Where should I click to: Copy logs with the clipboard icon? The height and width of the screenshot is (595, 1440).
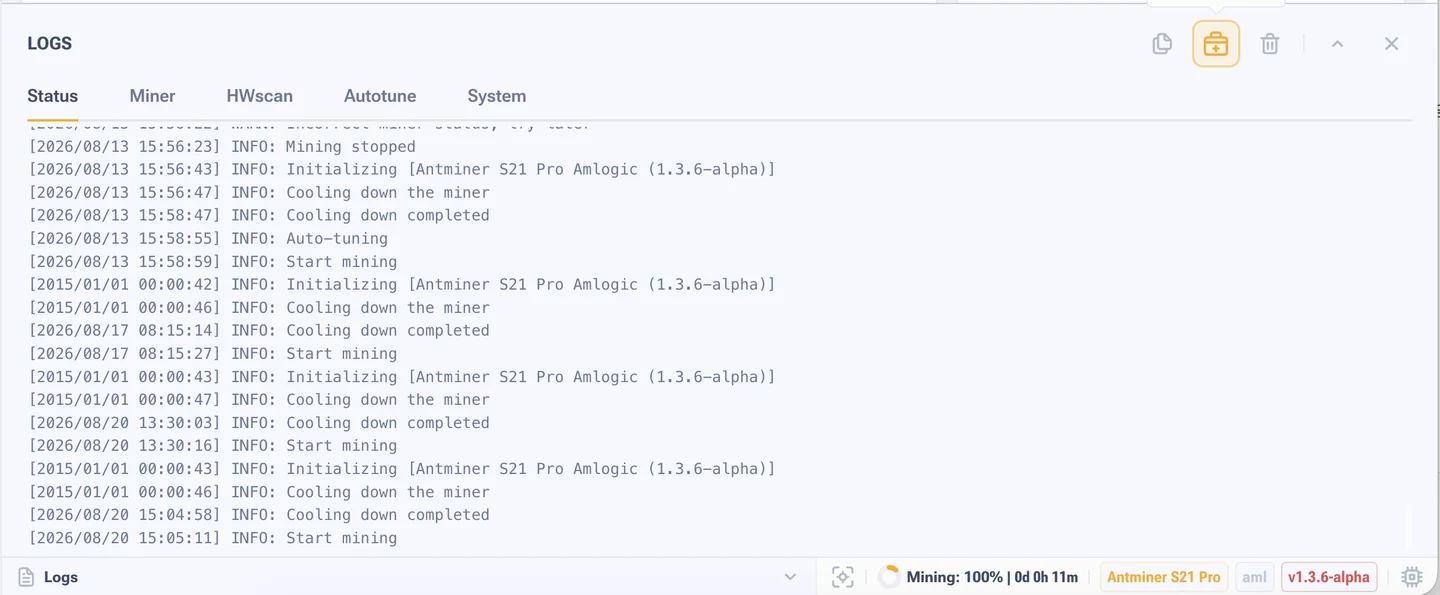click(1161, 44)
